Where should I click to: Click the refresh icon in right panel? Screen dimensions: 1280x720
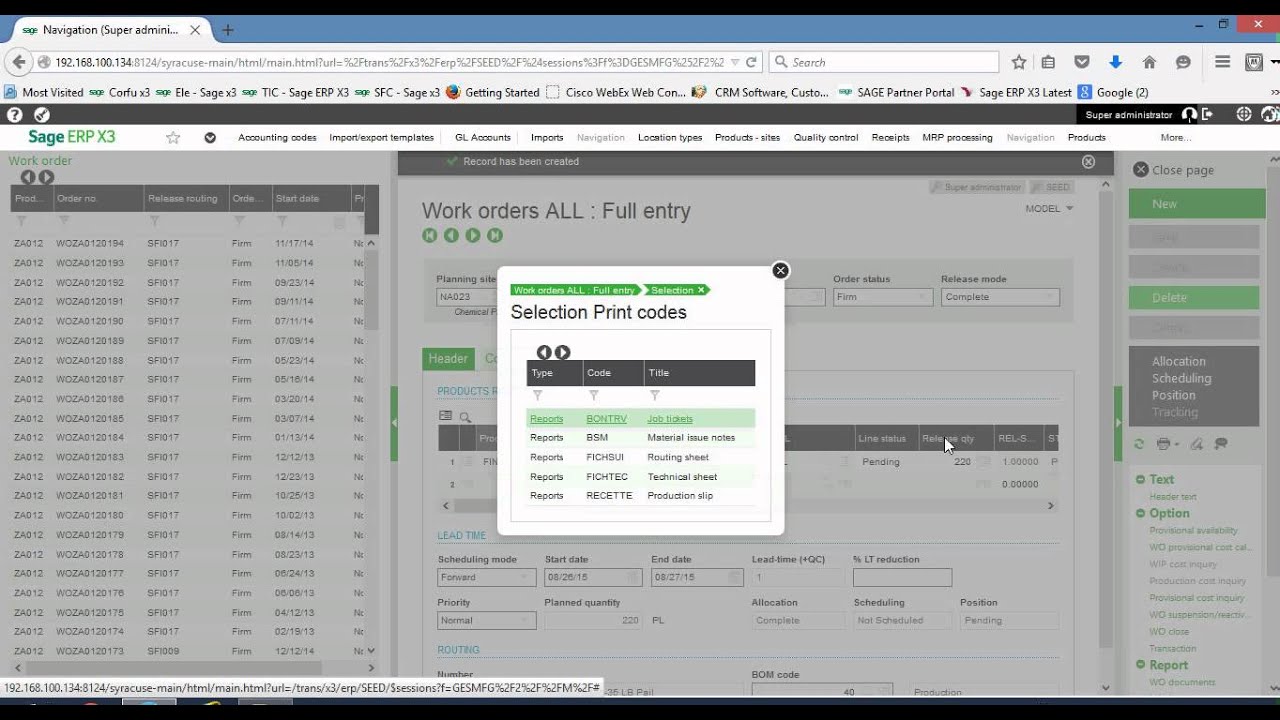pos(1138,444)
